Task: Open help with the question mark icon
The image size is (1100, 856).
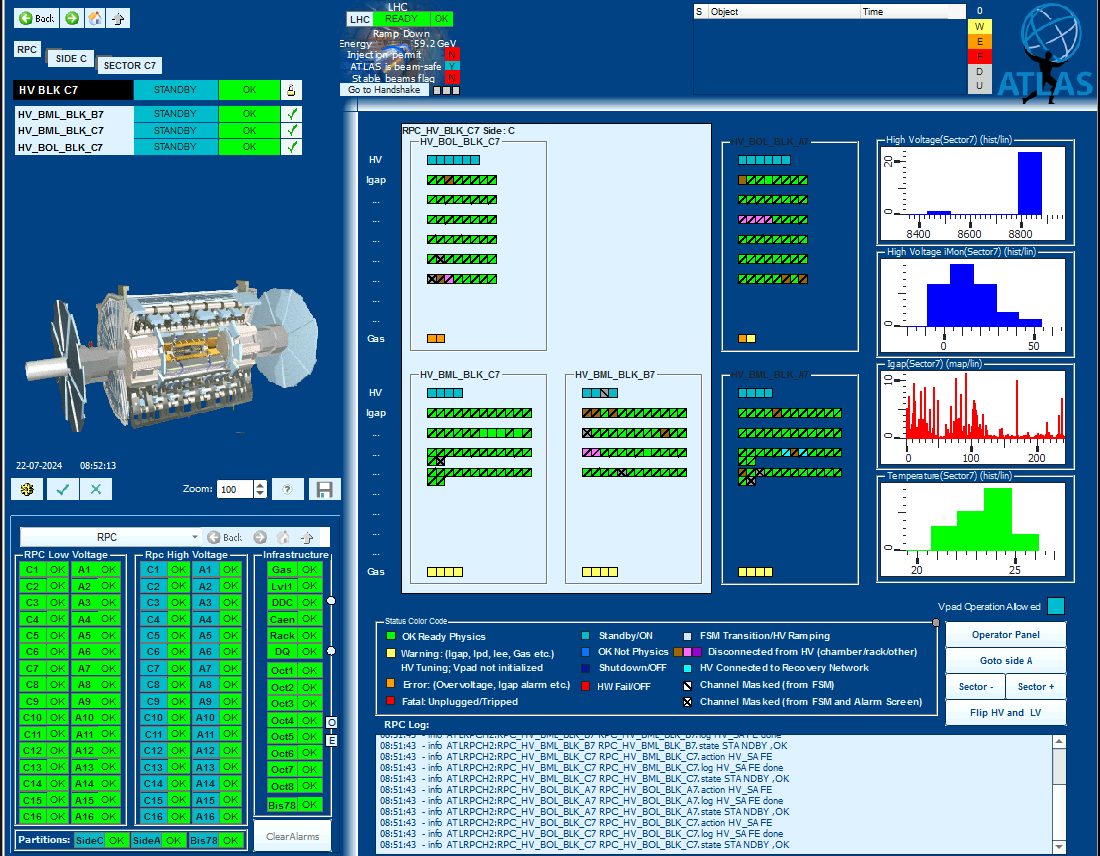Action: coord(288,489)
